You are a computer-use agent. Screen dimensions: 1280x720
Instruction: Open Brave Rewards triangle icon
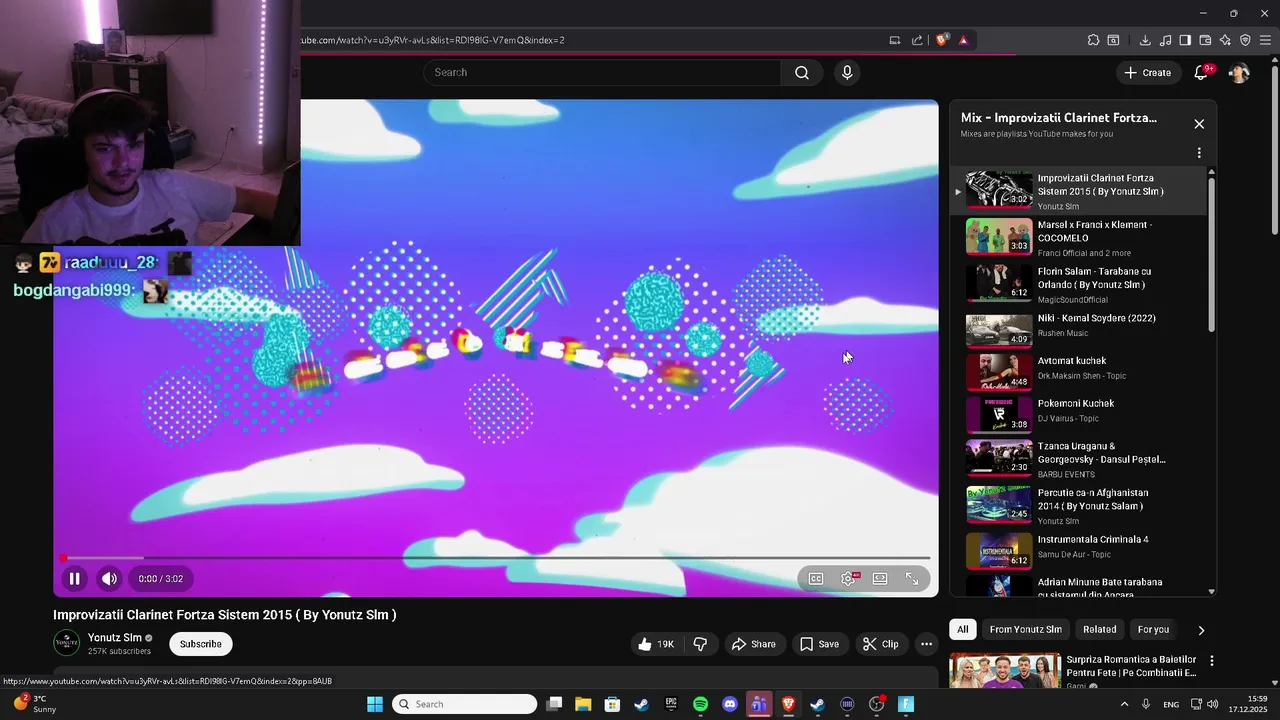click(963, 40)
